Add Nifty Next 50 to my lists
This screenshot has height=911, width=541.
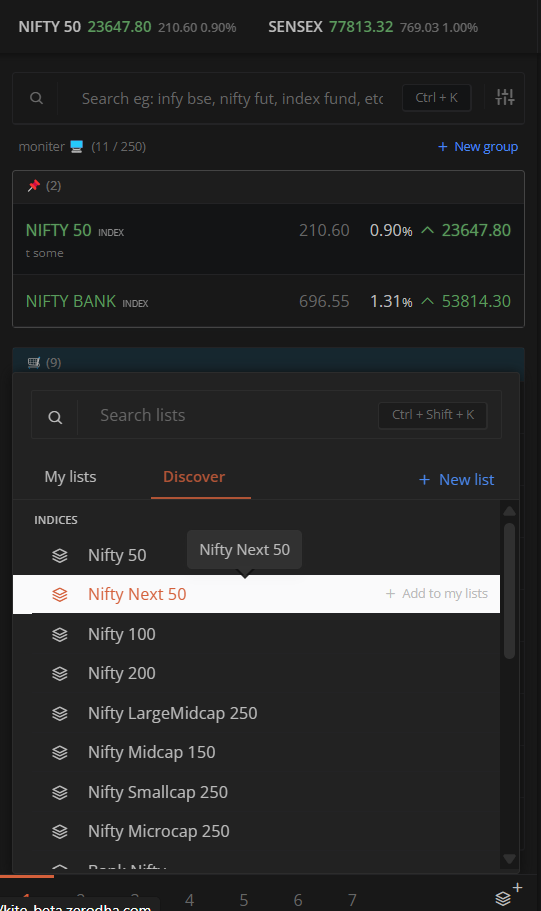437,594
